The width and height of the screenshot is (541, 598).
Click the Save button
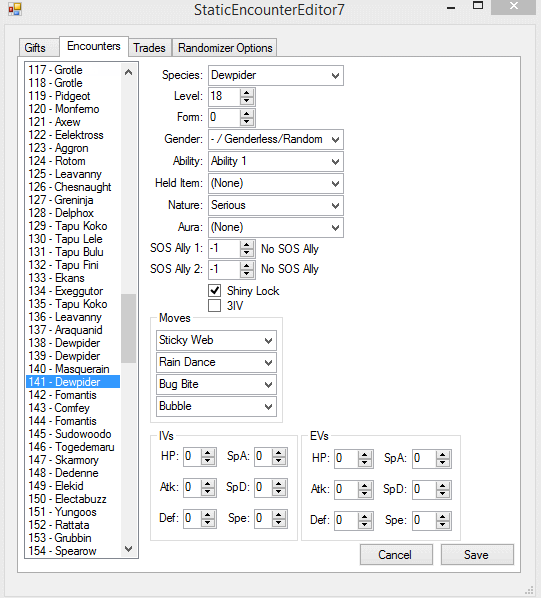(x=477, y=555)
